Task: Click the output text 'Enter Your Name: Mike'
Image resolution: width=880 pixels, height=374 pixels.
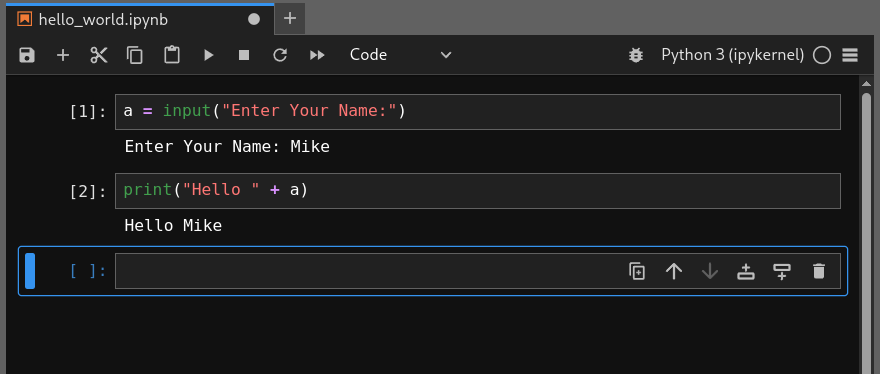Action: coord(227,147)
